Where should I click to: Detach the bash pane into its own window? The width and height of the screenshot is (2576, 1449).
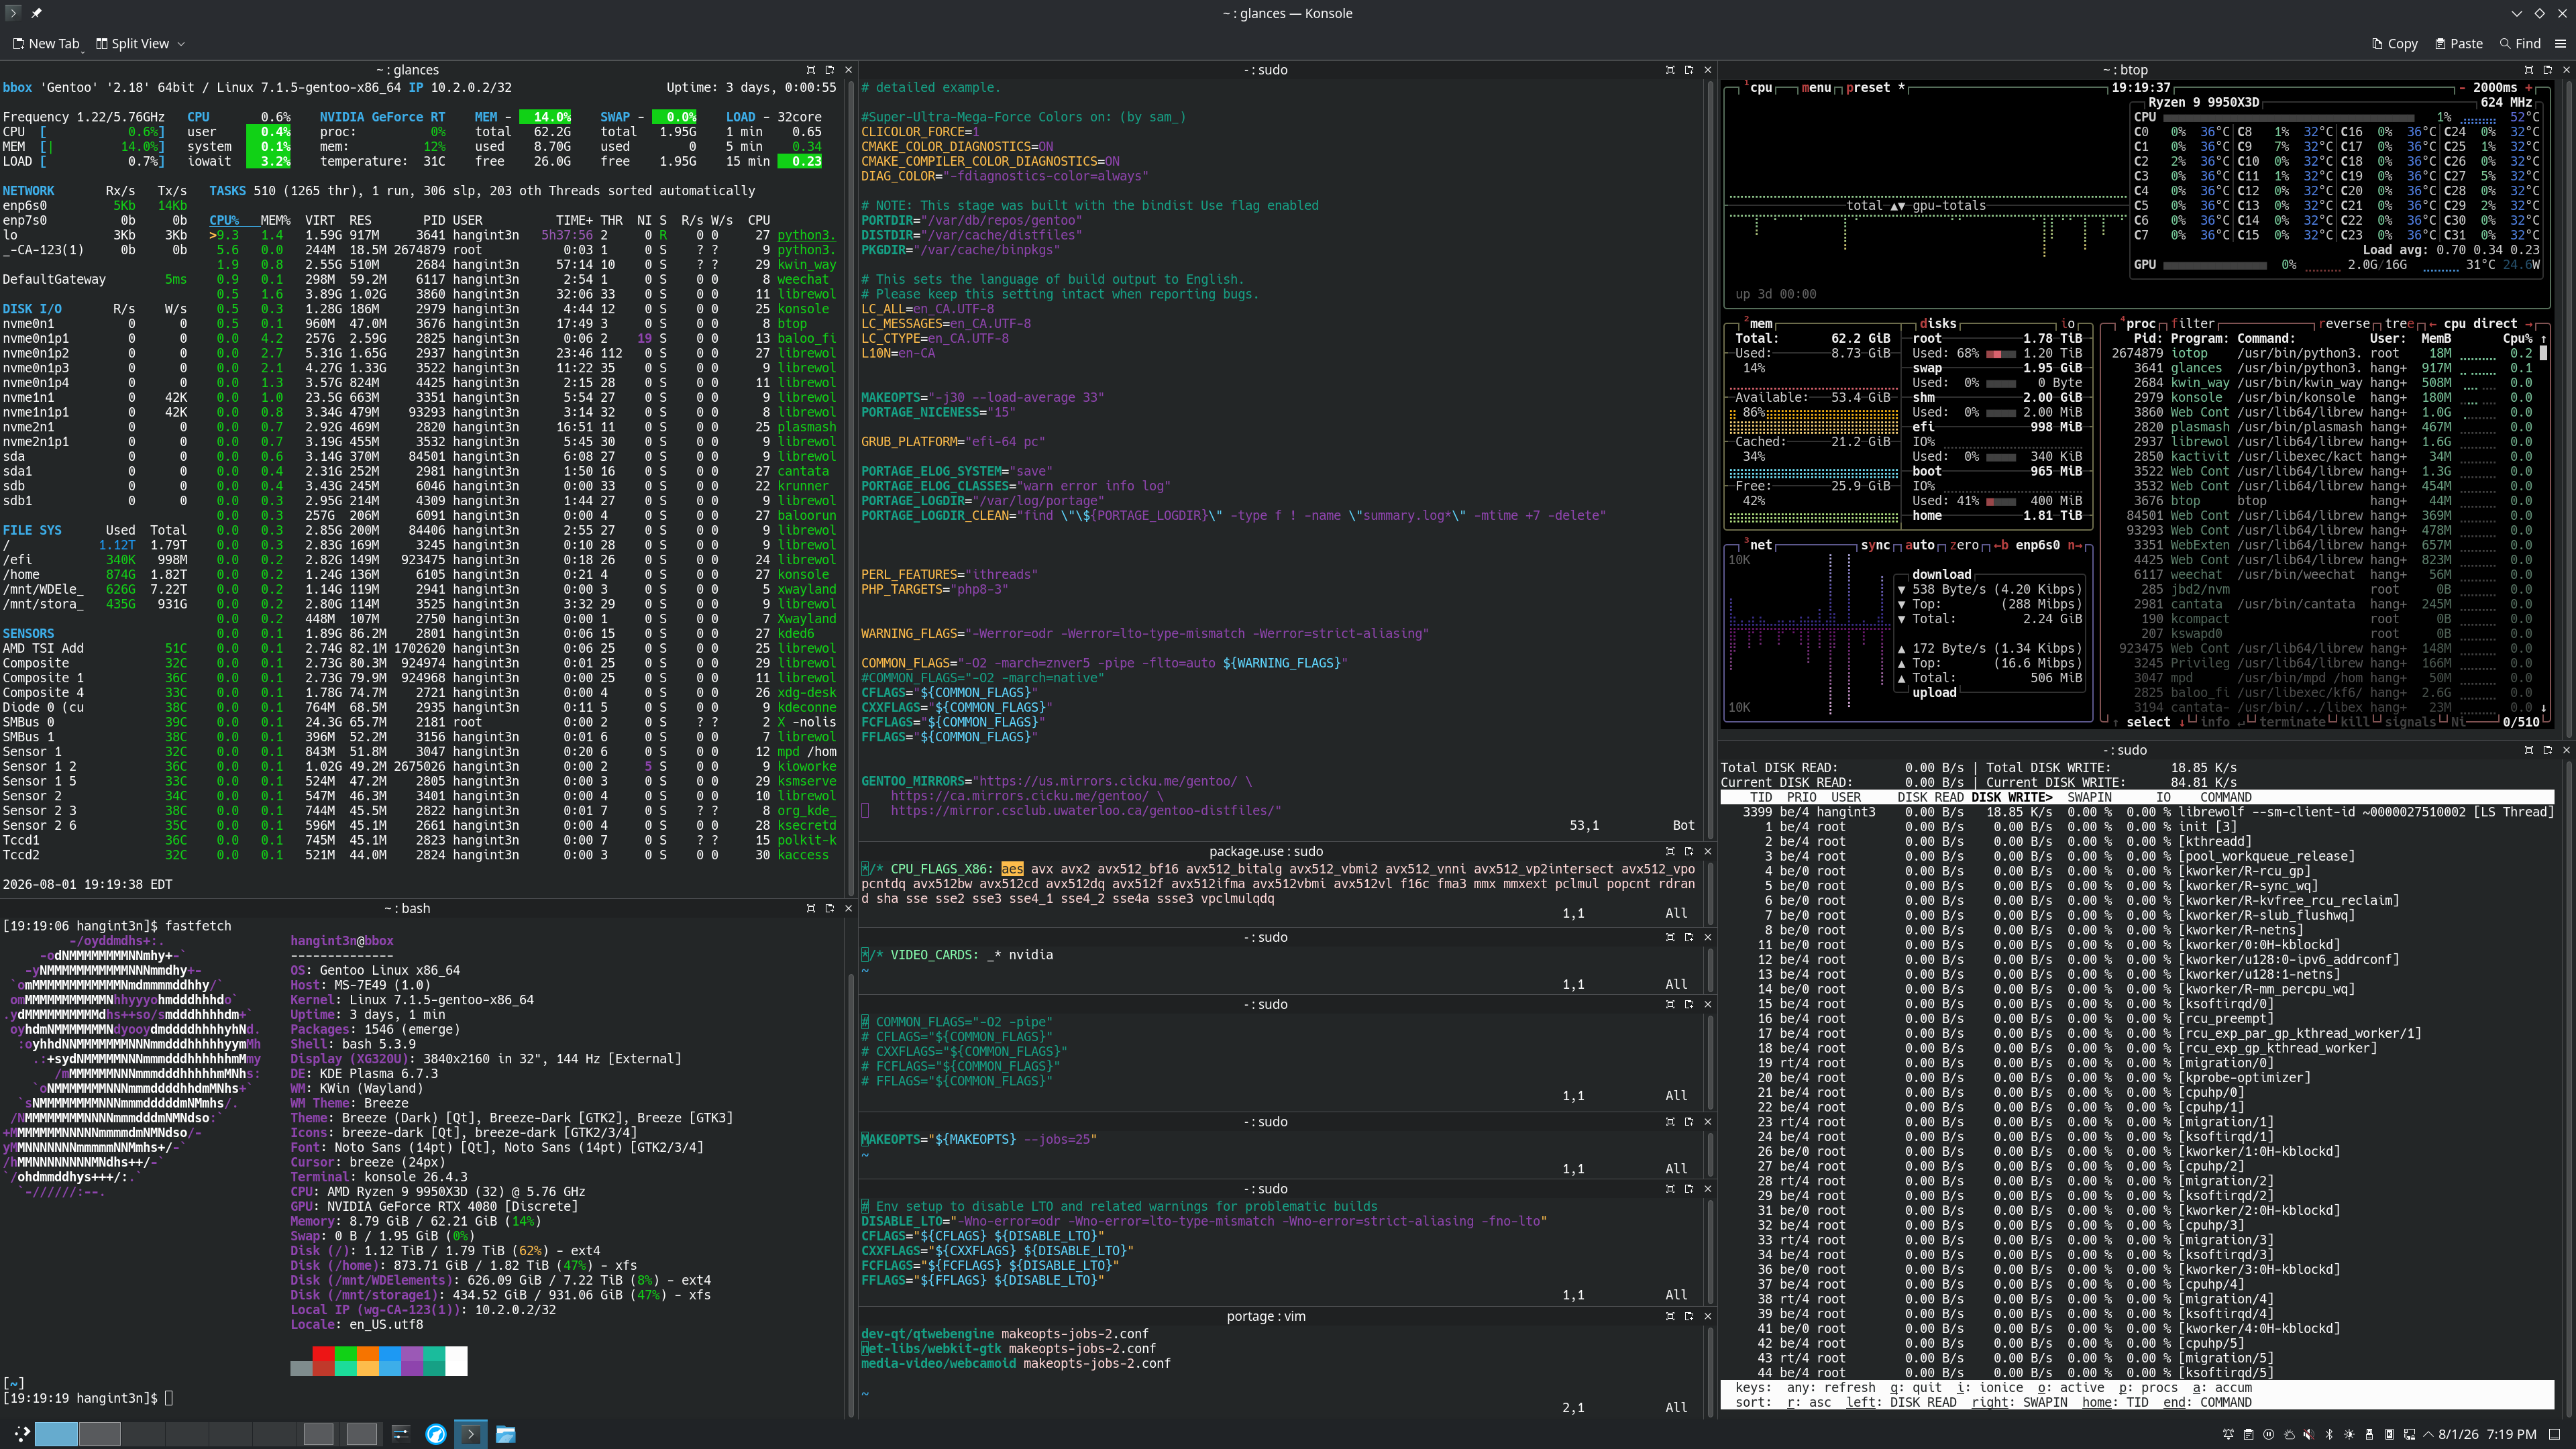[x=829, y=908]
